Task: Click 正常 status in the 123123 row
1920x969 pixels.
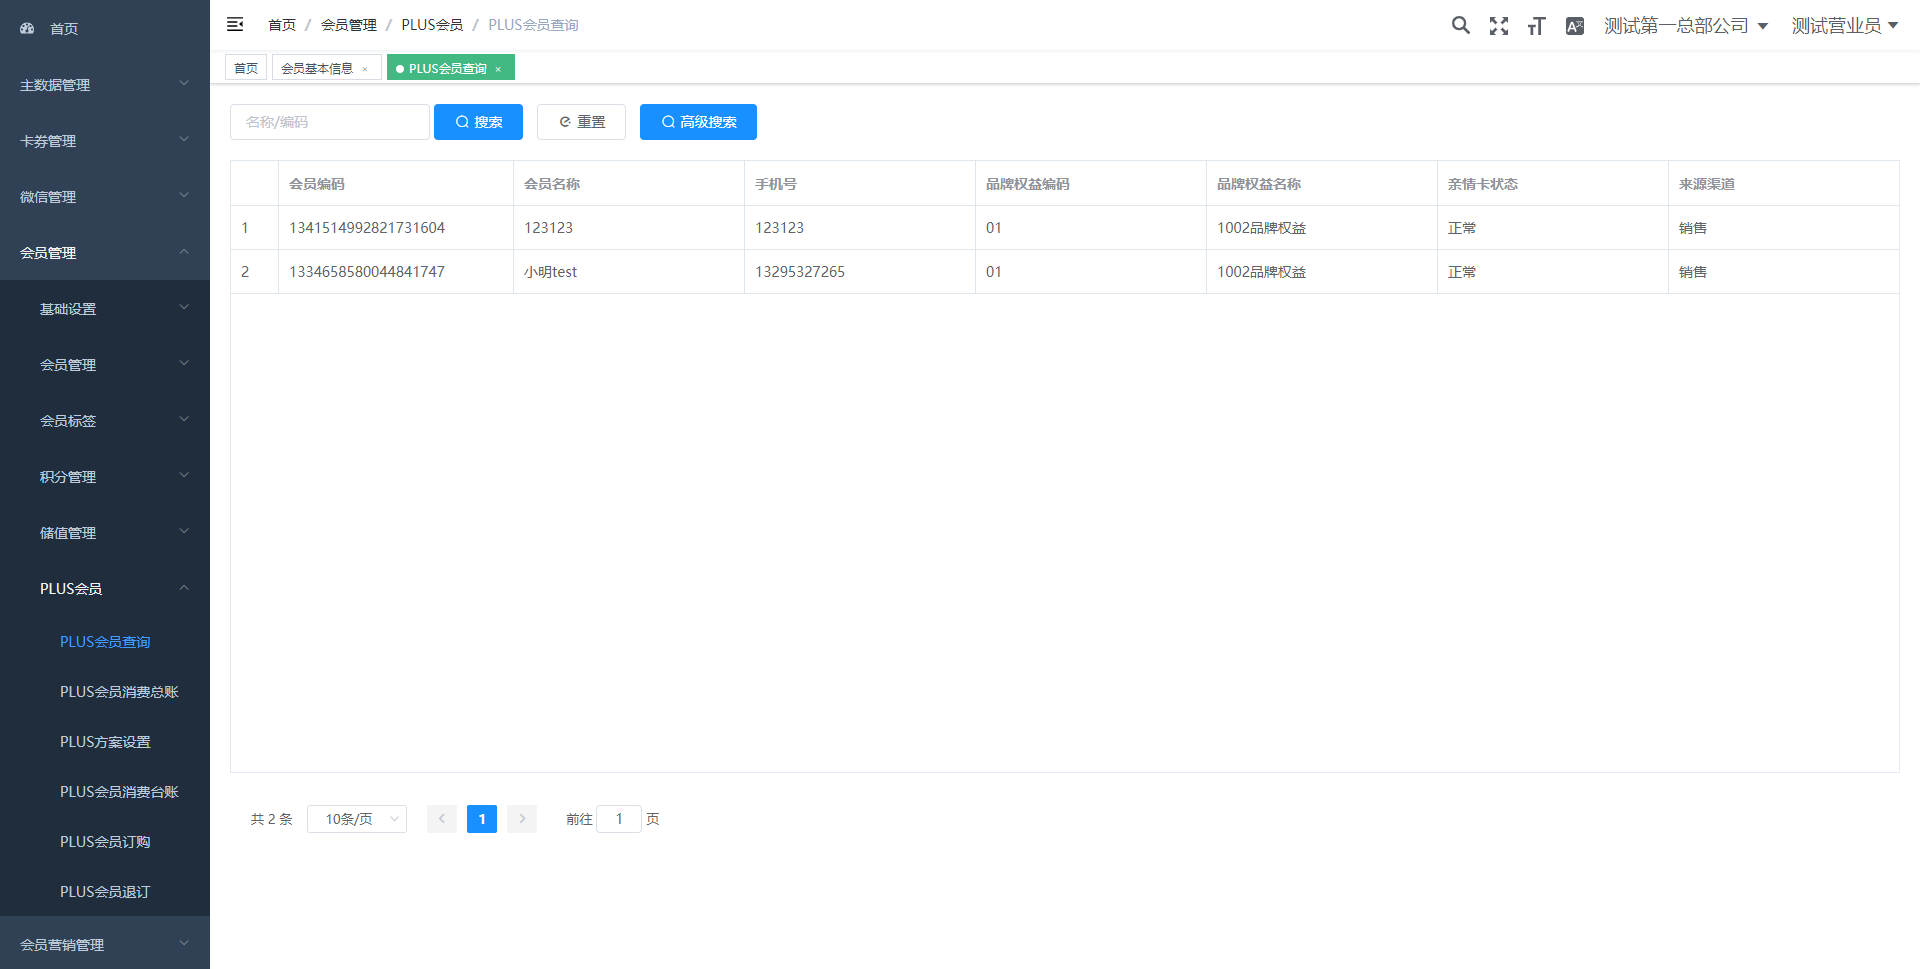Action: [1462, 228]
